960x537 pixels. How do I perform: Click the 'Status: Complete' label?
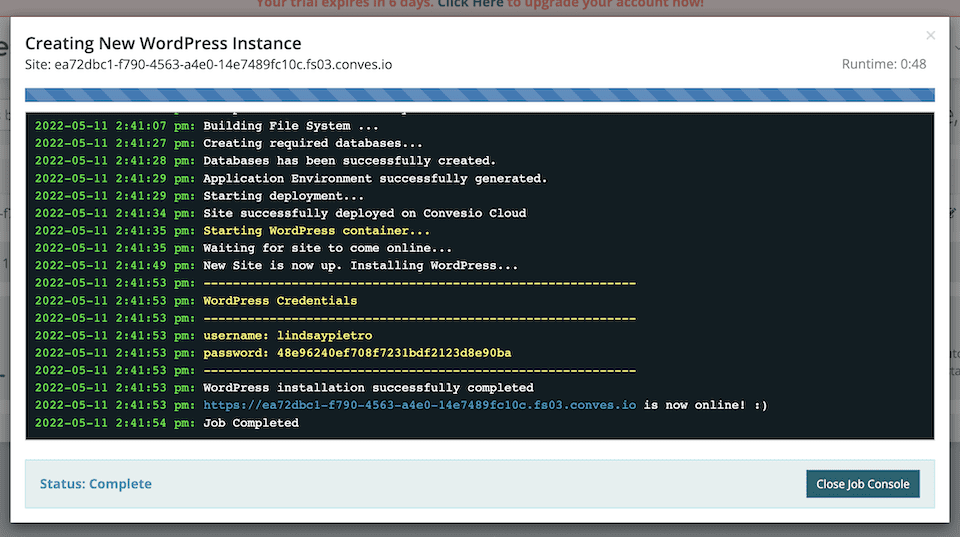[96, 484]
